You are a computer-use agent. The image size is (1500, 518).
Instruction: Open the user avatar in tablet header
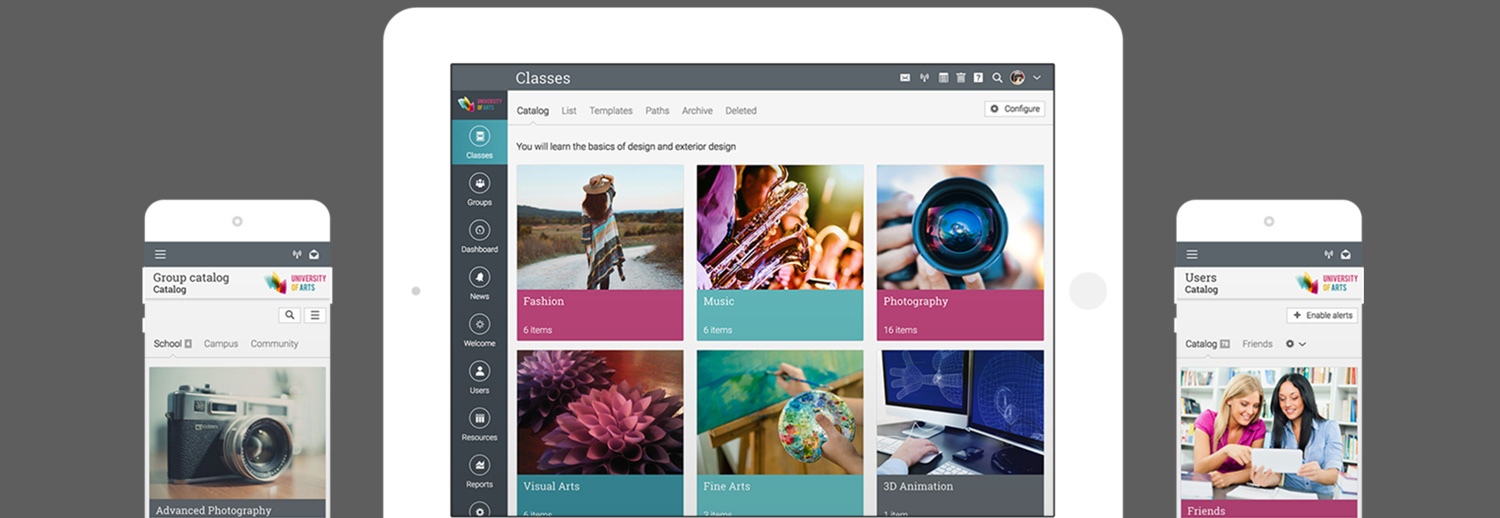pos(1017,78)
